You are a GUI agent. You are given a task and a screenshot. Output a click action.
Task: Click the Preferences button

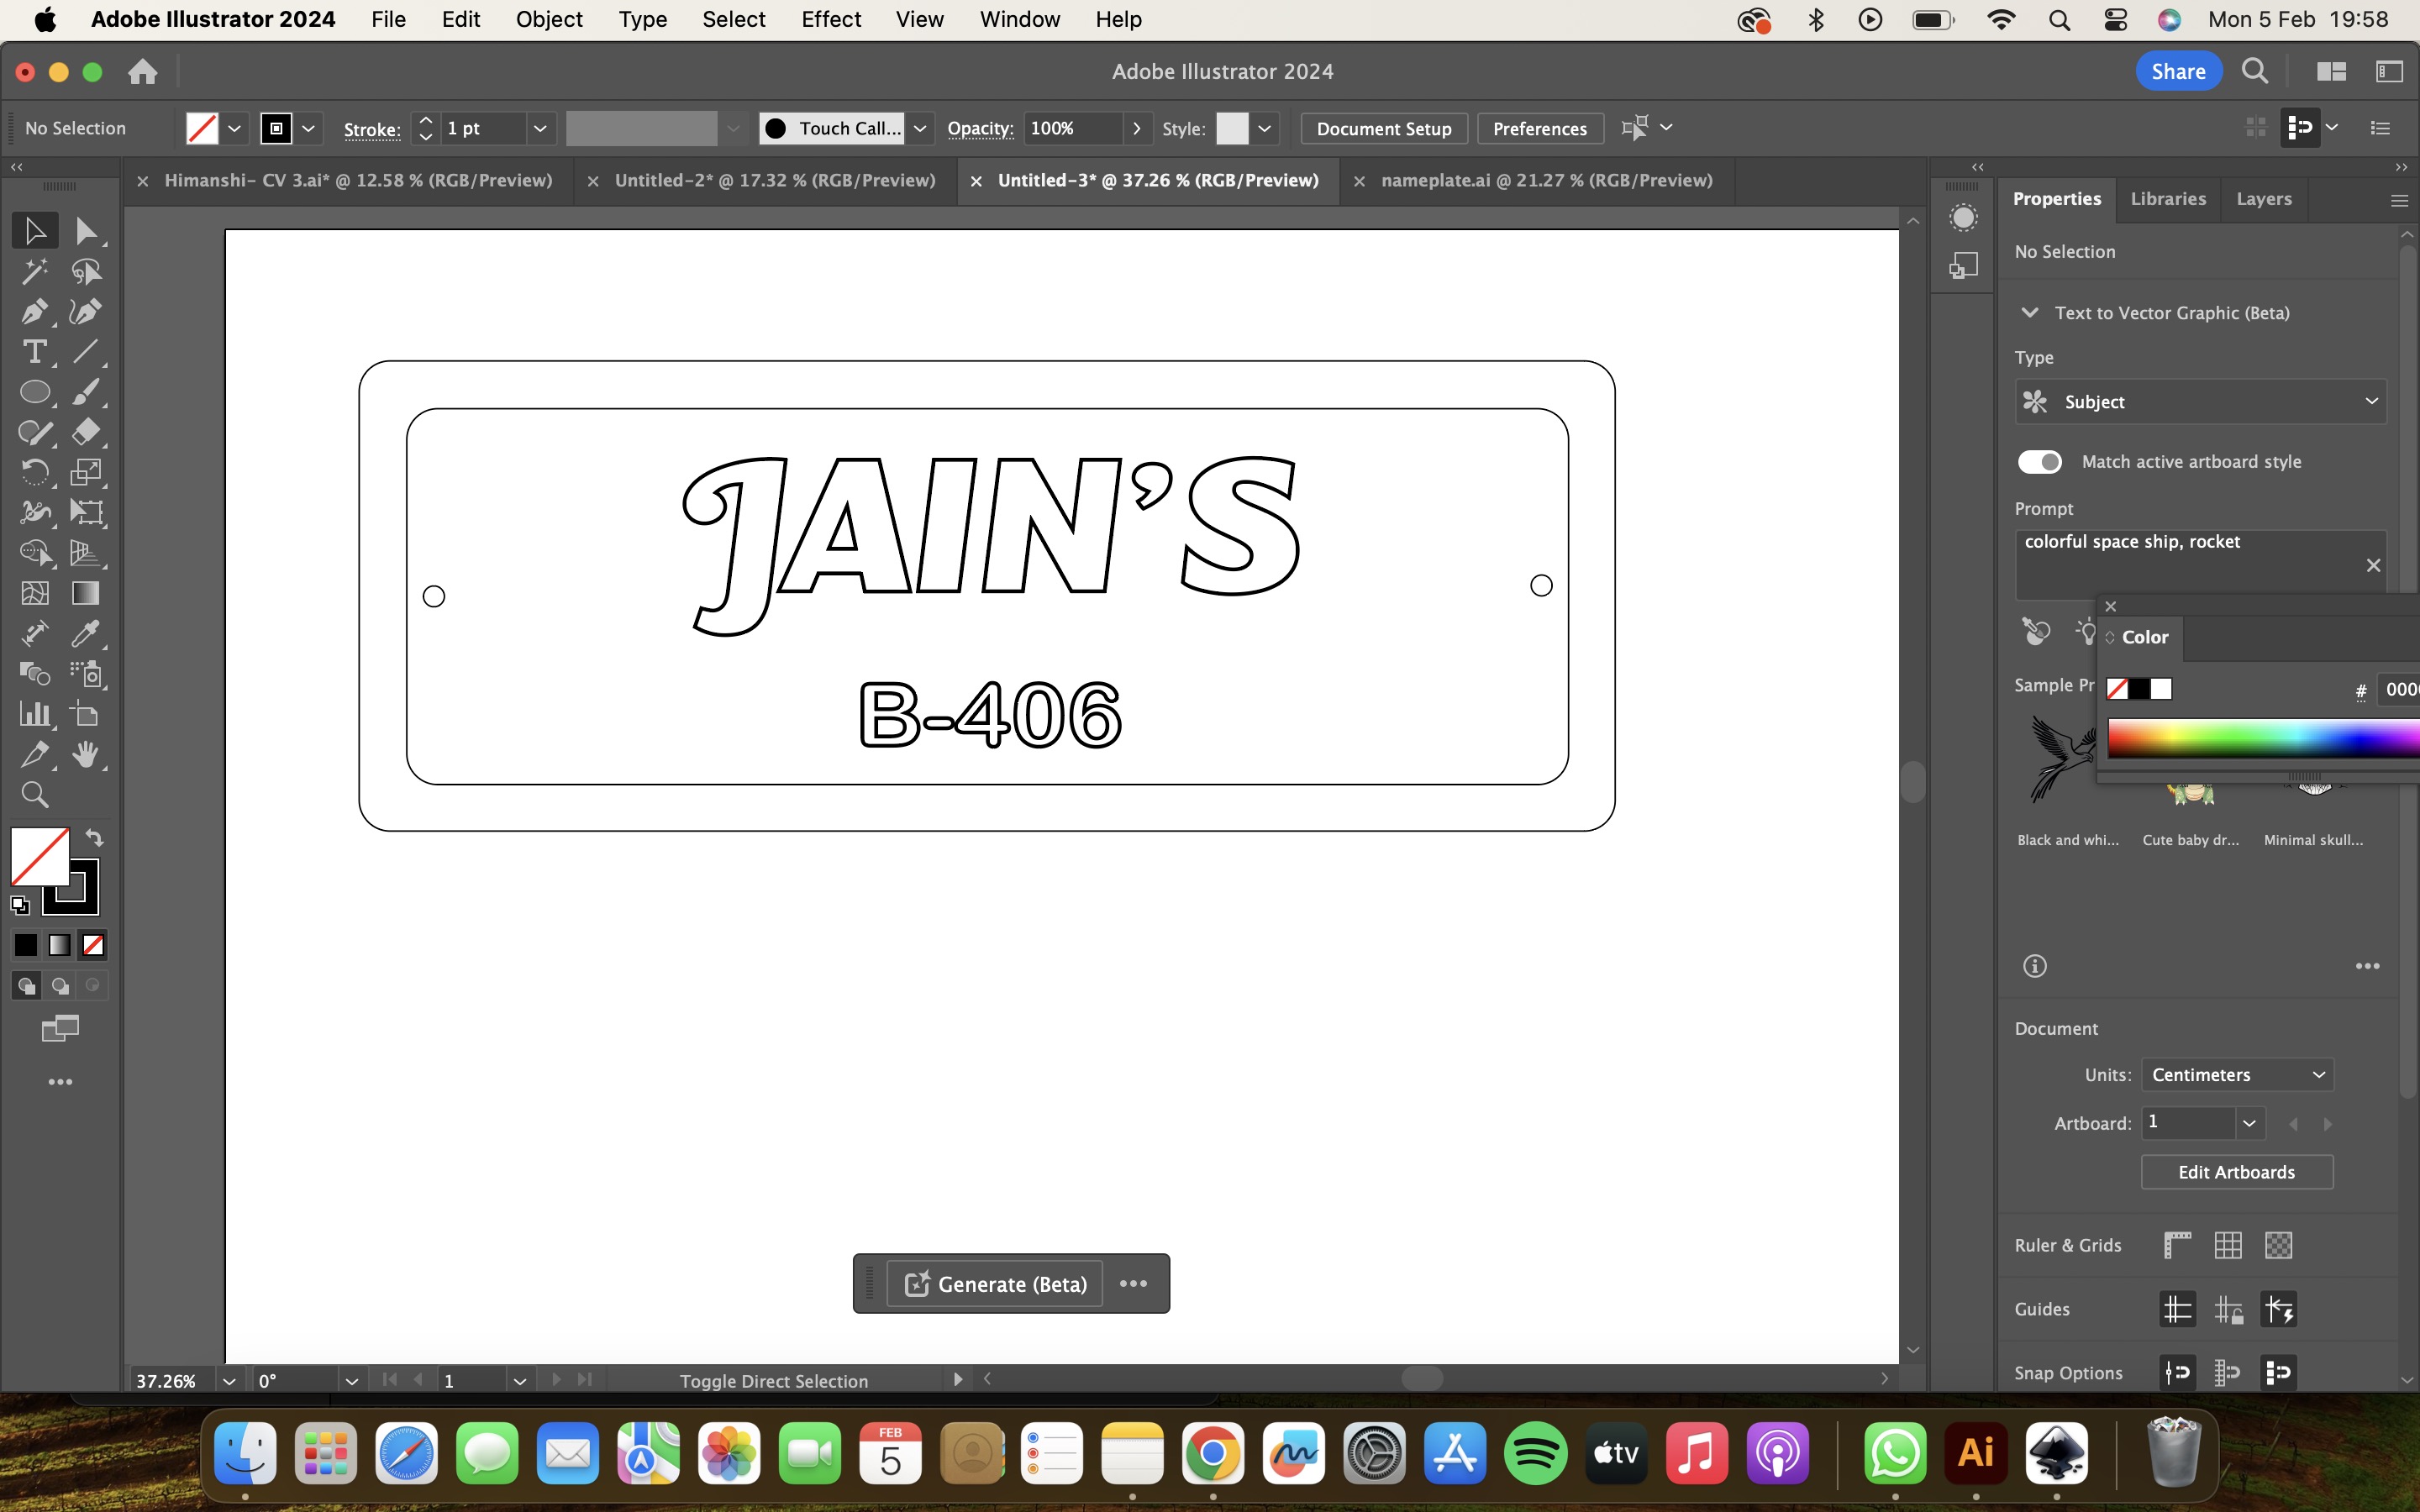point(1539,129)
